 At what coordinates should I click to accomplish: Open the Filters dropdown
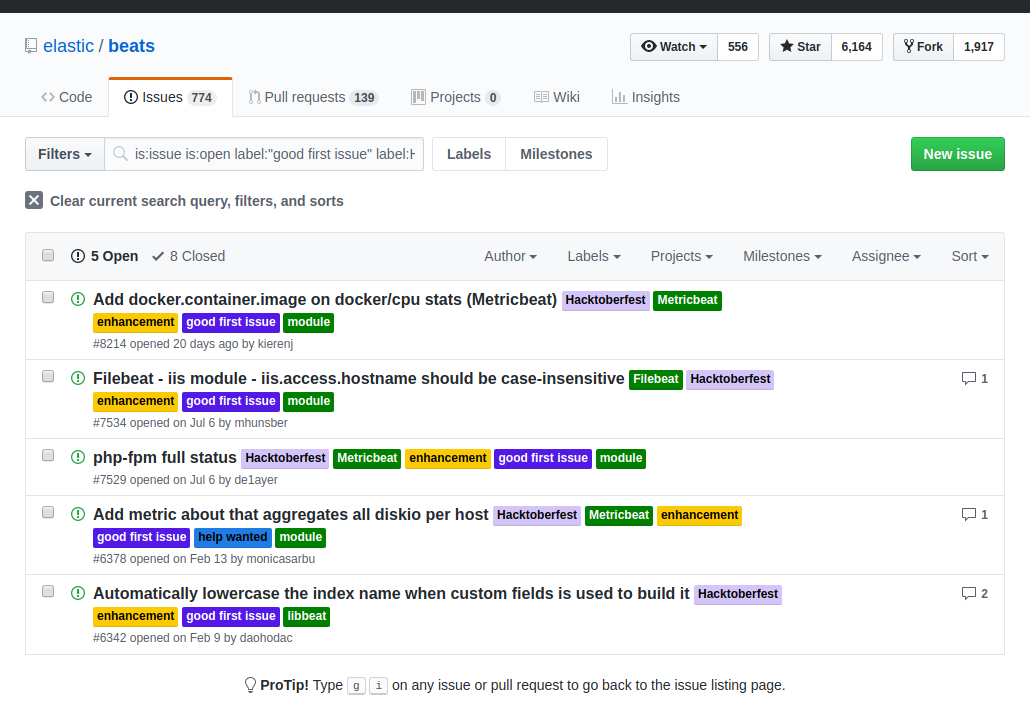point(64,154)
